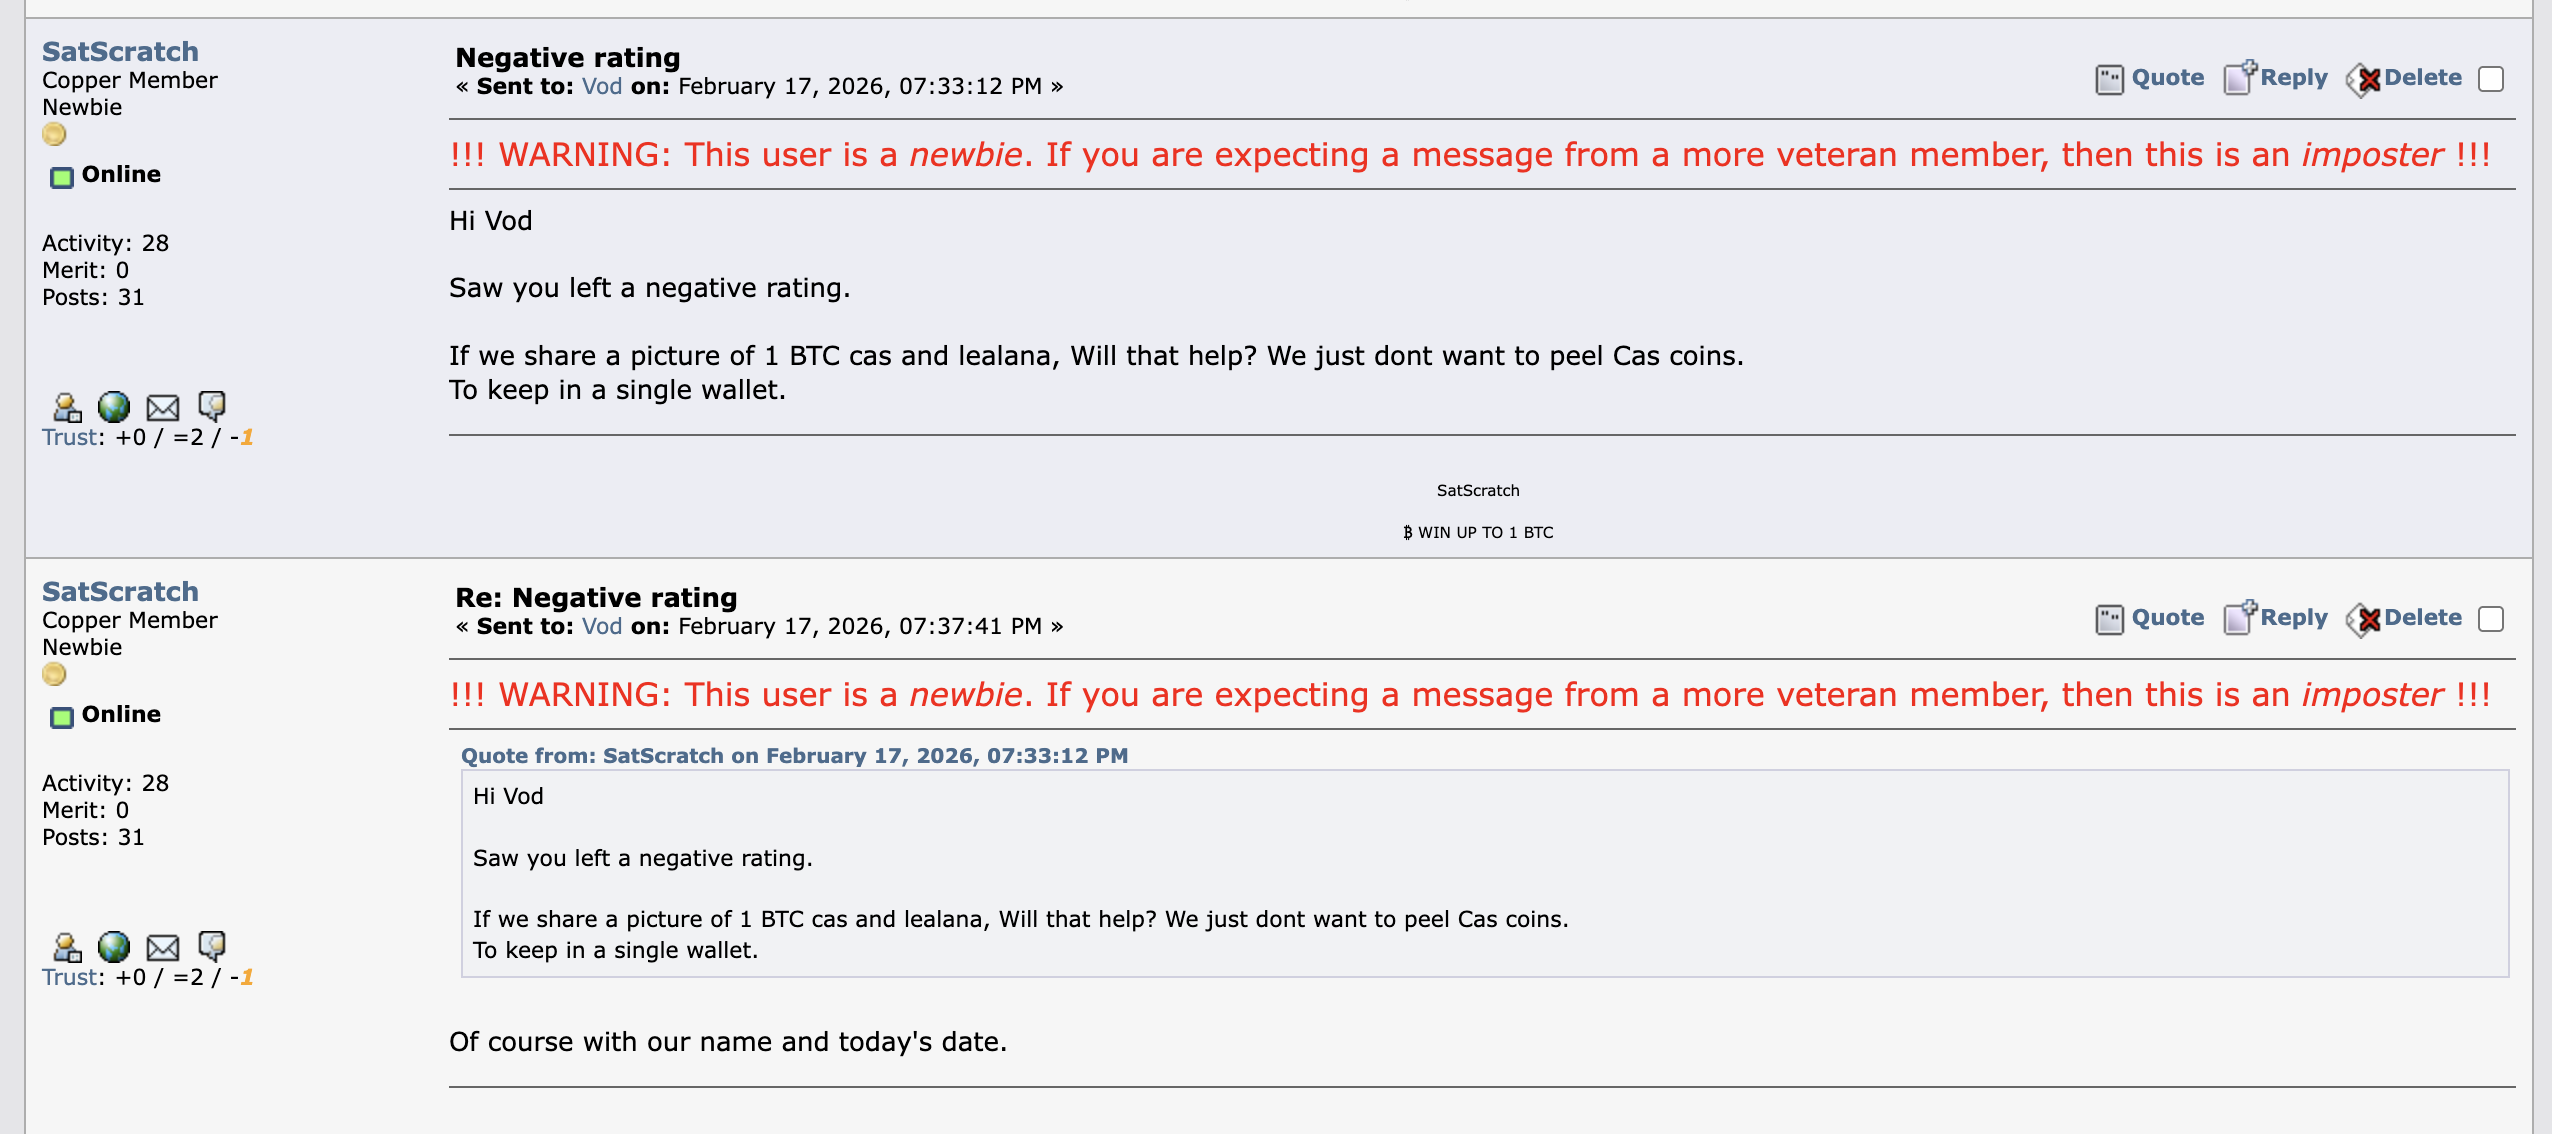Click the speech bubble icon in the first message

[212, 405]
